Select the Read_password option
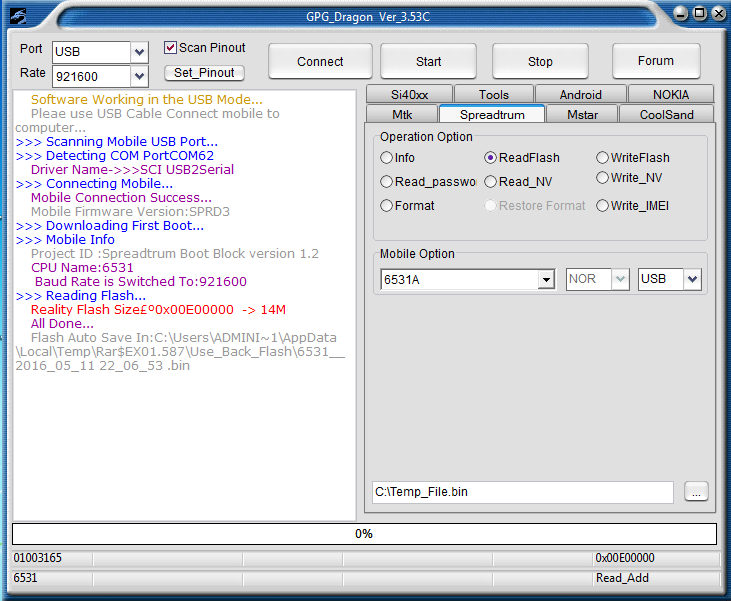 [x=386, y=181]
